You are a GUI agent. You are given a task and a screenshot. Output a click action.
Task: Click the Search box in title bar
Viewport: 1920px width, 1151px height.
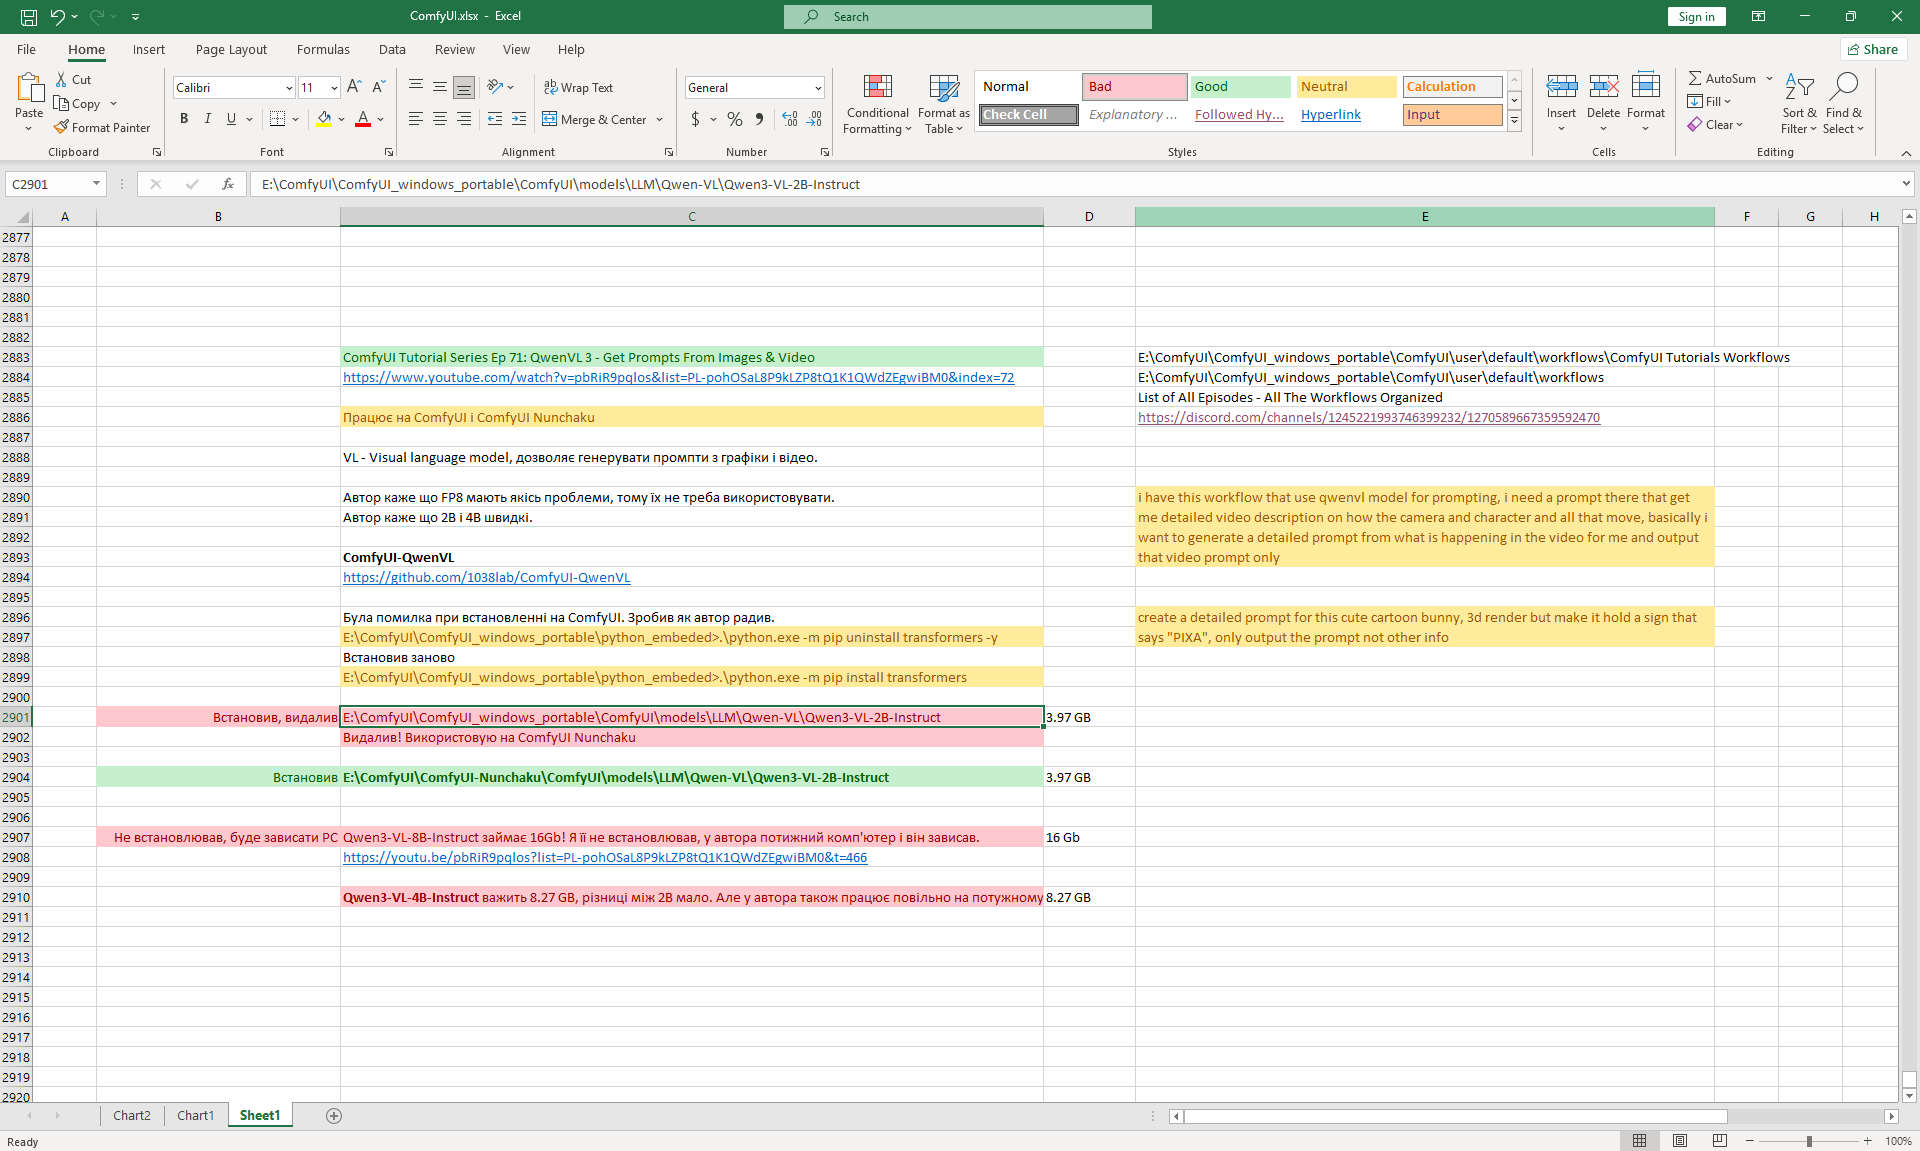tap(967, 16)
